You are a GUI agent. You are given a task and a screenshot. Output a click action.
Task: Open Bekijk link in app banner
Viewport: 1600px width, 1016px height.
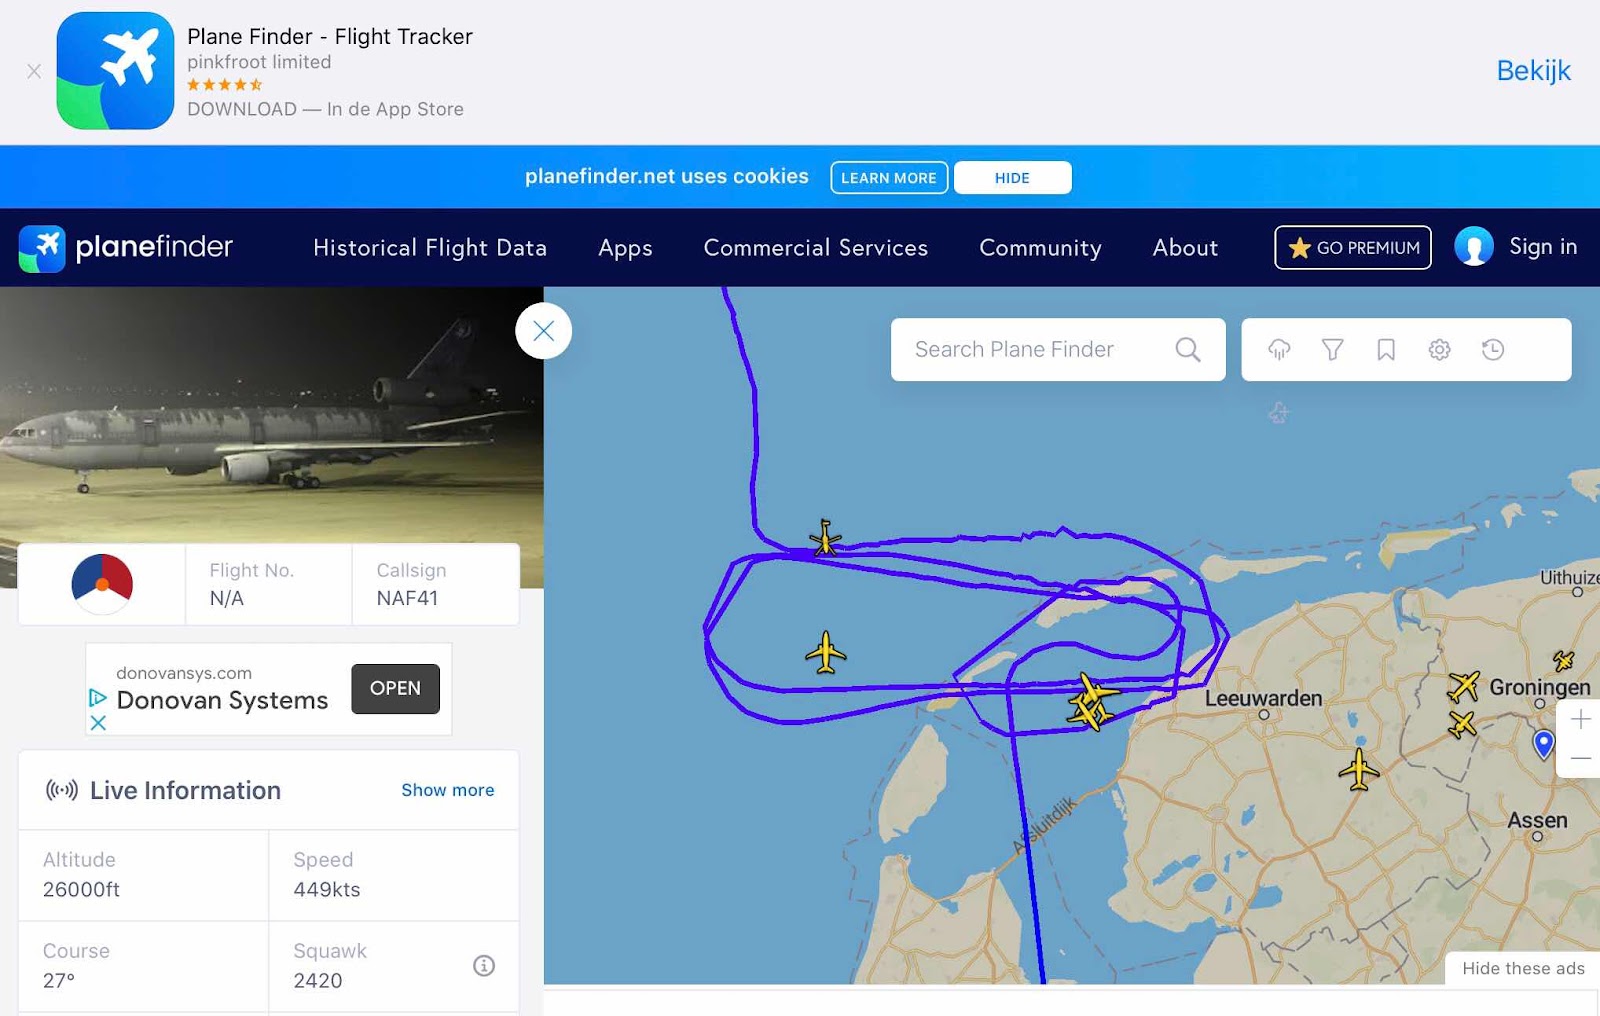point(1533,71)
